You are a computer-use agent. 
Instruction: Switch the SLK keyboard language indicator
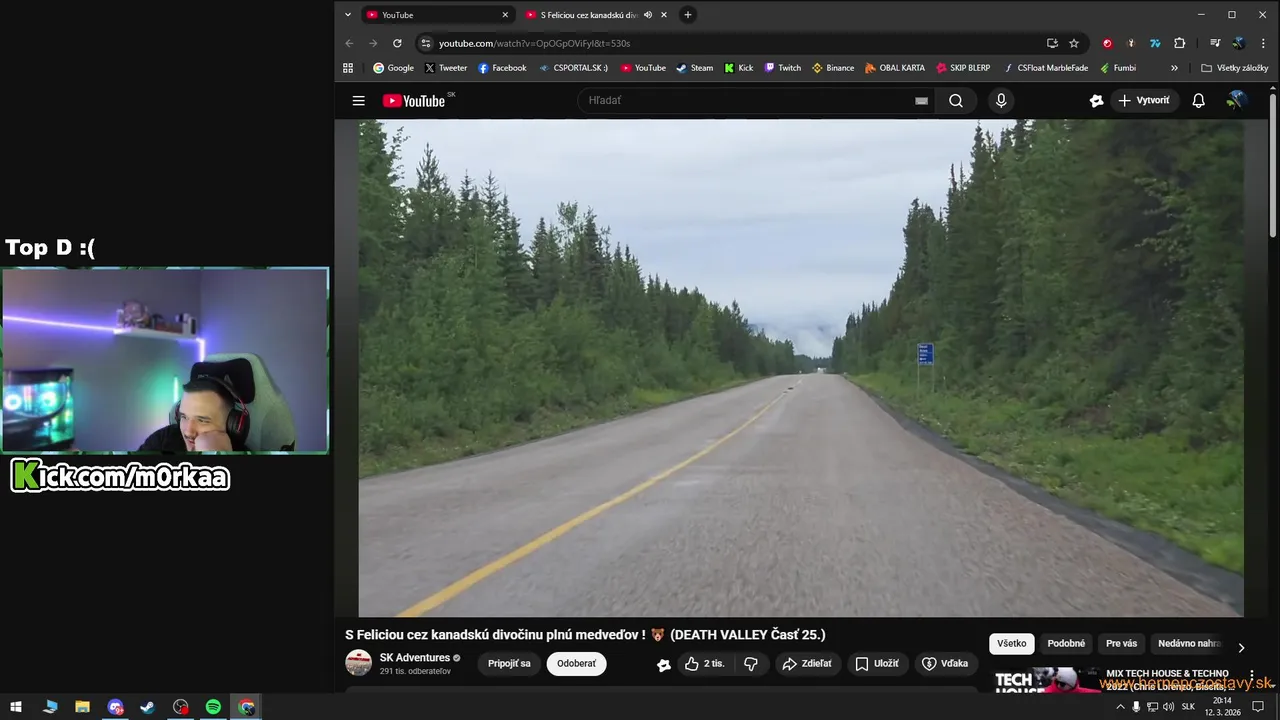[x=1188, y=707]
